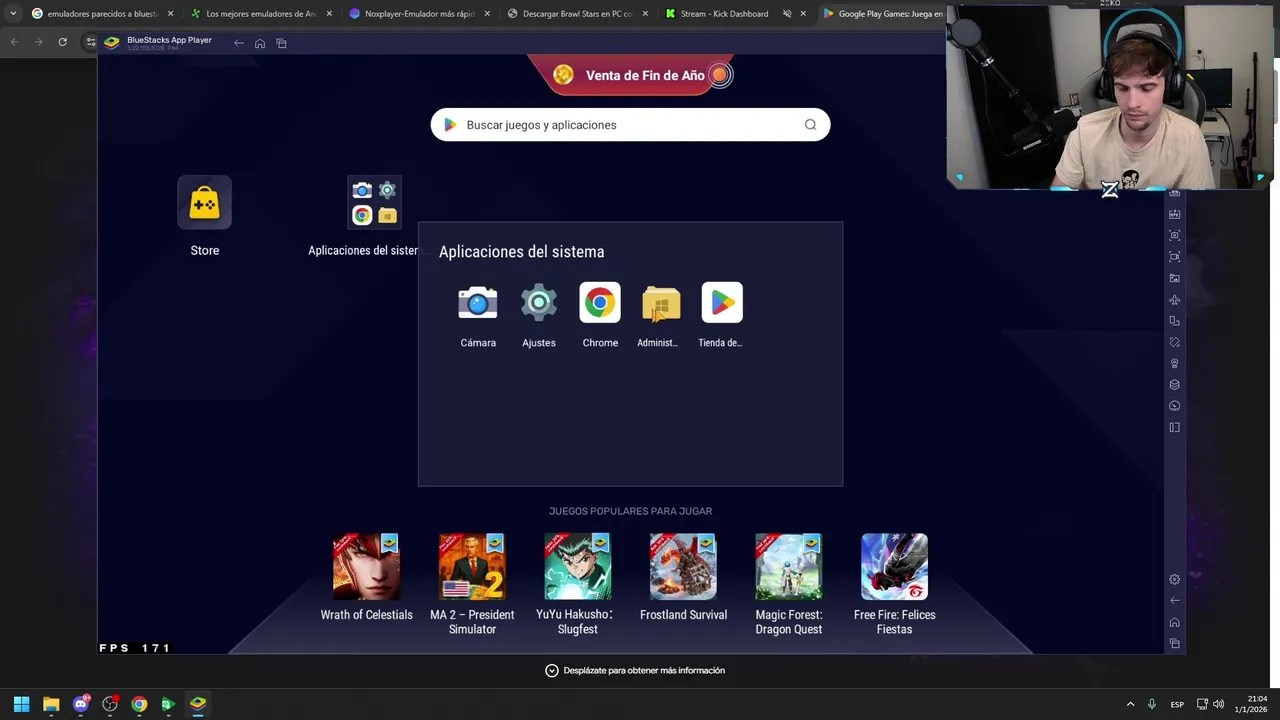The image size is (1280, 720).
Task: Close the Noxplayer-Emulador browser tab
Action: click(x=487, y=14)
